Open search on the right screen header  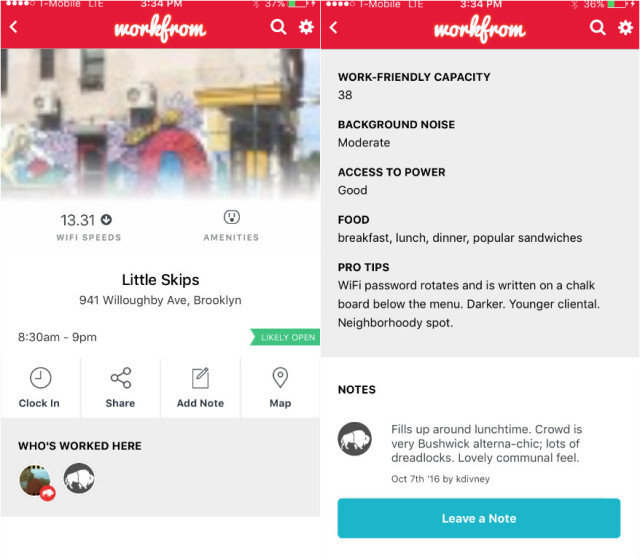pyautogui.click(x=598, y=27)
